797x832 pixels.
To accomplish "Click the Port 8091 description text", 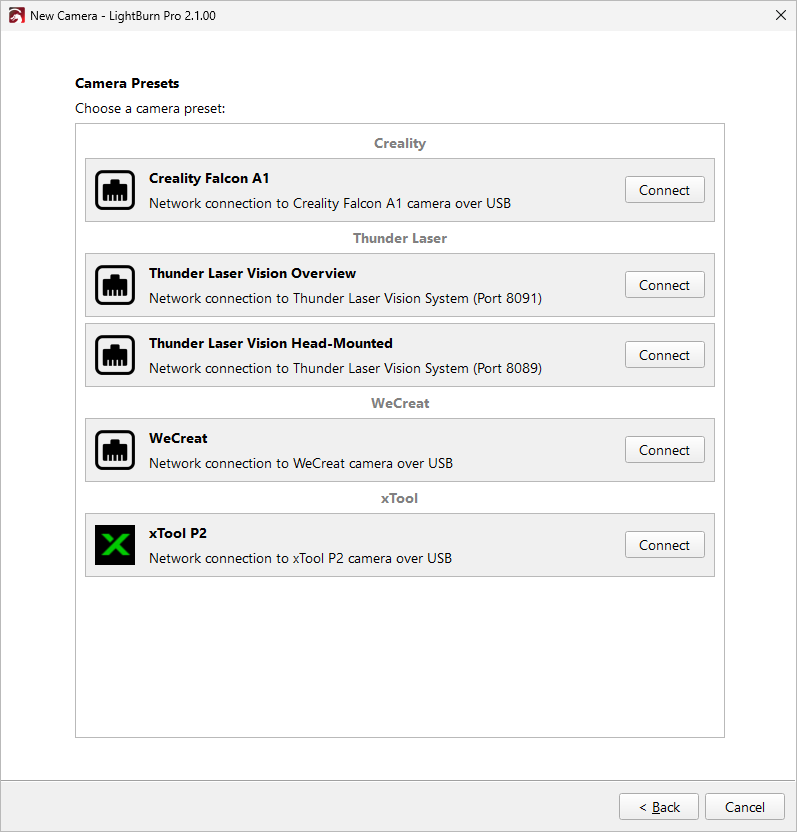I will pyautogui.click(x=345, y=298).
